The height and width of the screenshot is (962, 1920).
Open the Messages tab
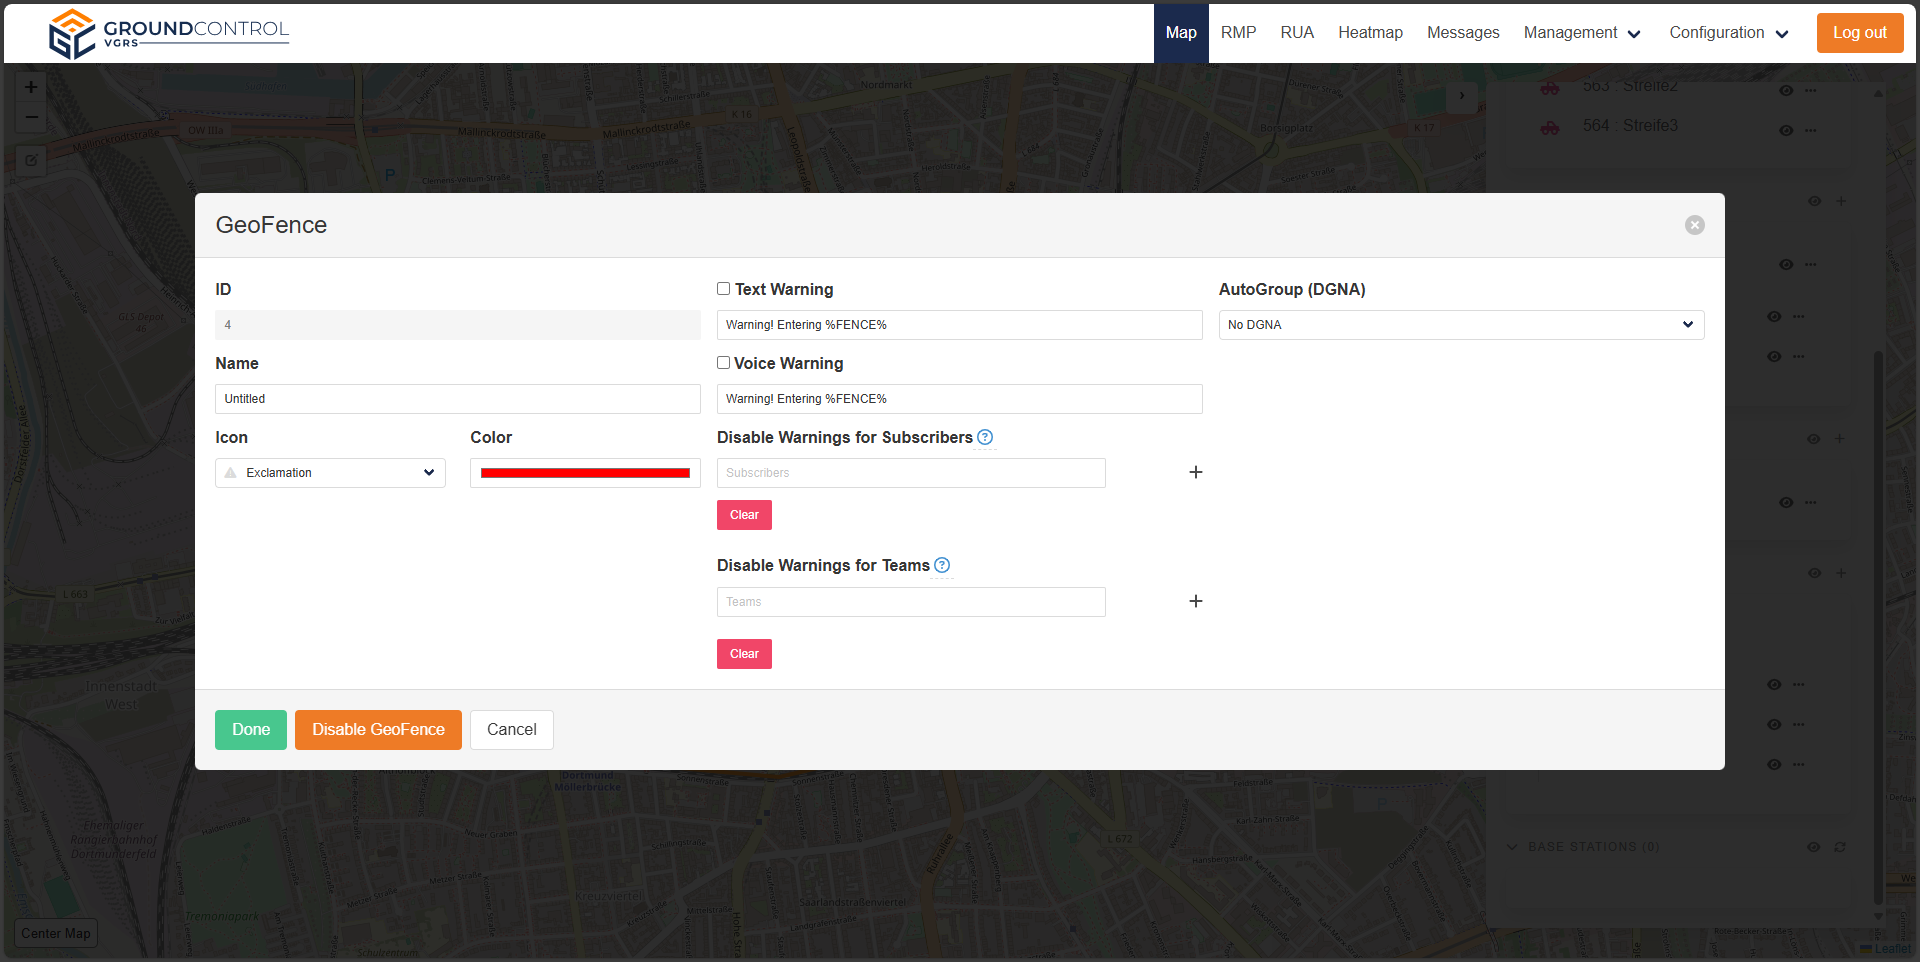coord(1462,33)
